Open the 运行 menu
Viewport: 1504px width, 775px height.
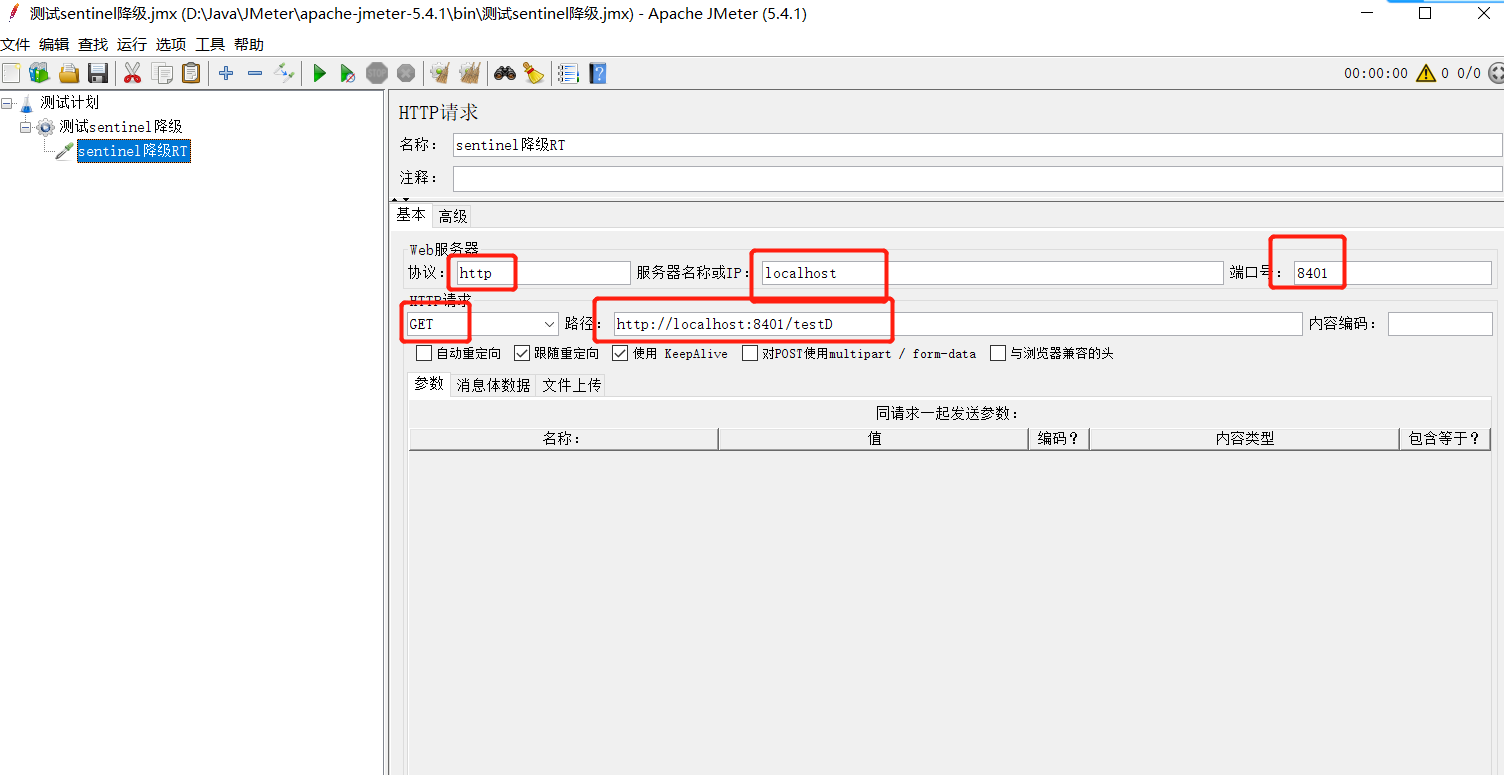point(132,44)
